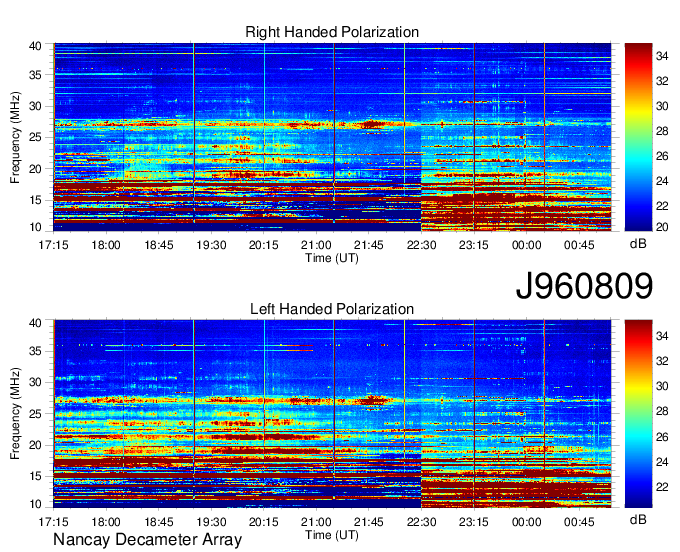The width and height of the screenshot is (680, 552).
Task: Click 10 MHz frequency tick on Right Handed plot
Action: coord(36,227)
